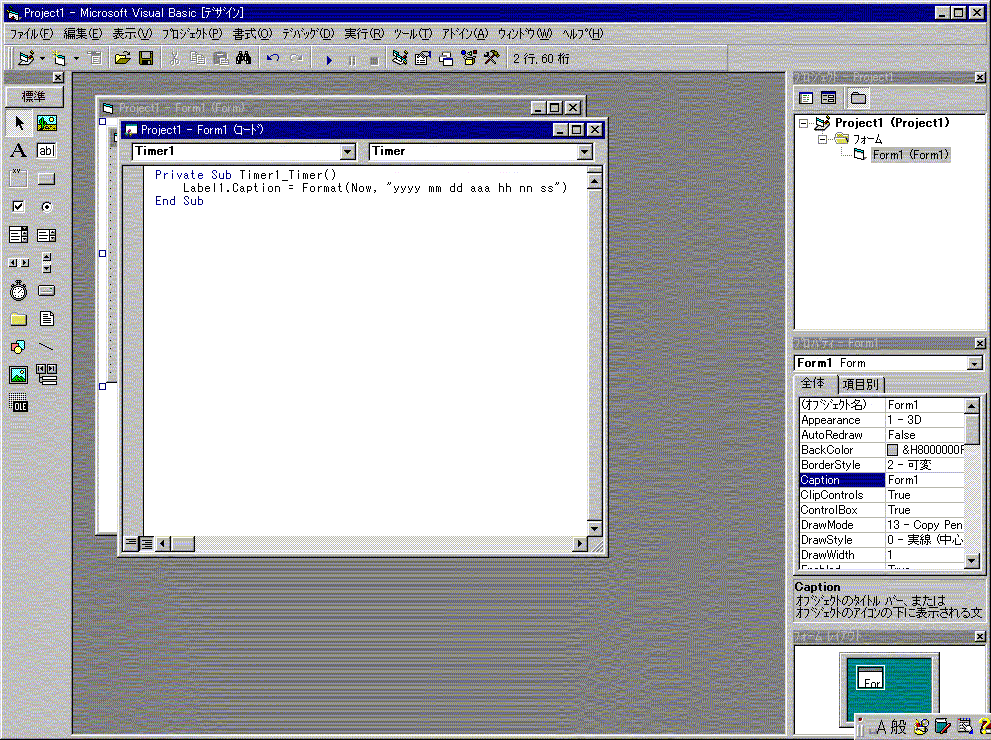Screen dimensions: 991x740
Task: Click the Start run arrow button
Action: tap(329, 60)
